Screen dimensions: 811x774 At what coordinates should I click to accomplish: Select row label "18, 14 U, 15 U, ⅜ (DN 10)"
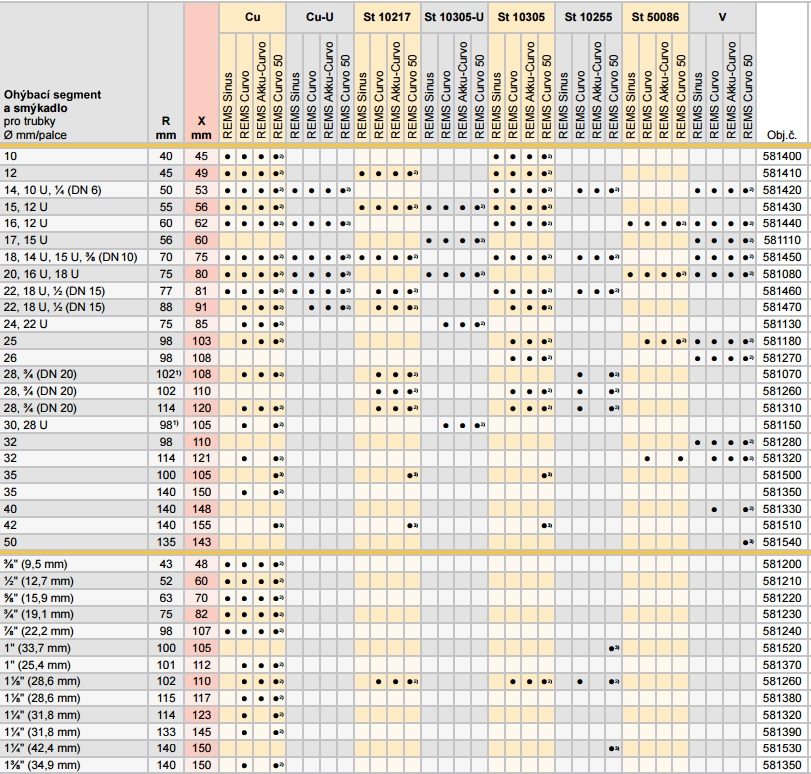(70, 257)
